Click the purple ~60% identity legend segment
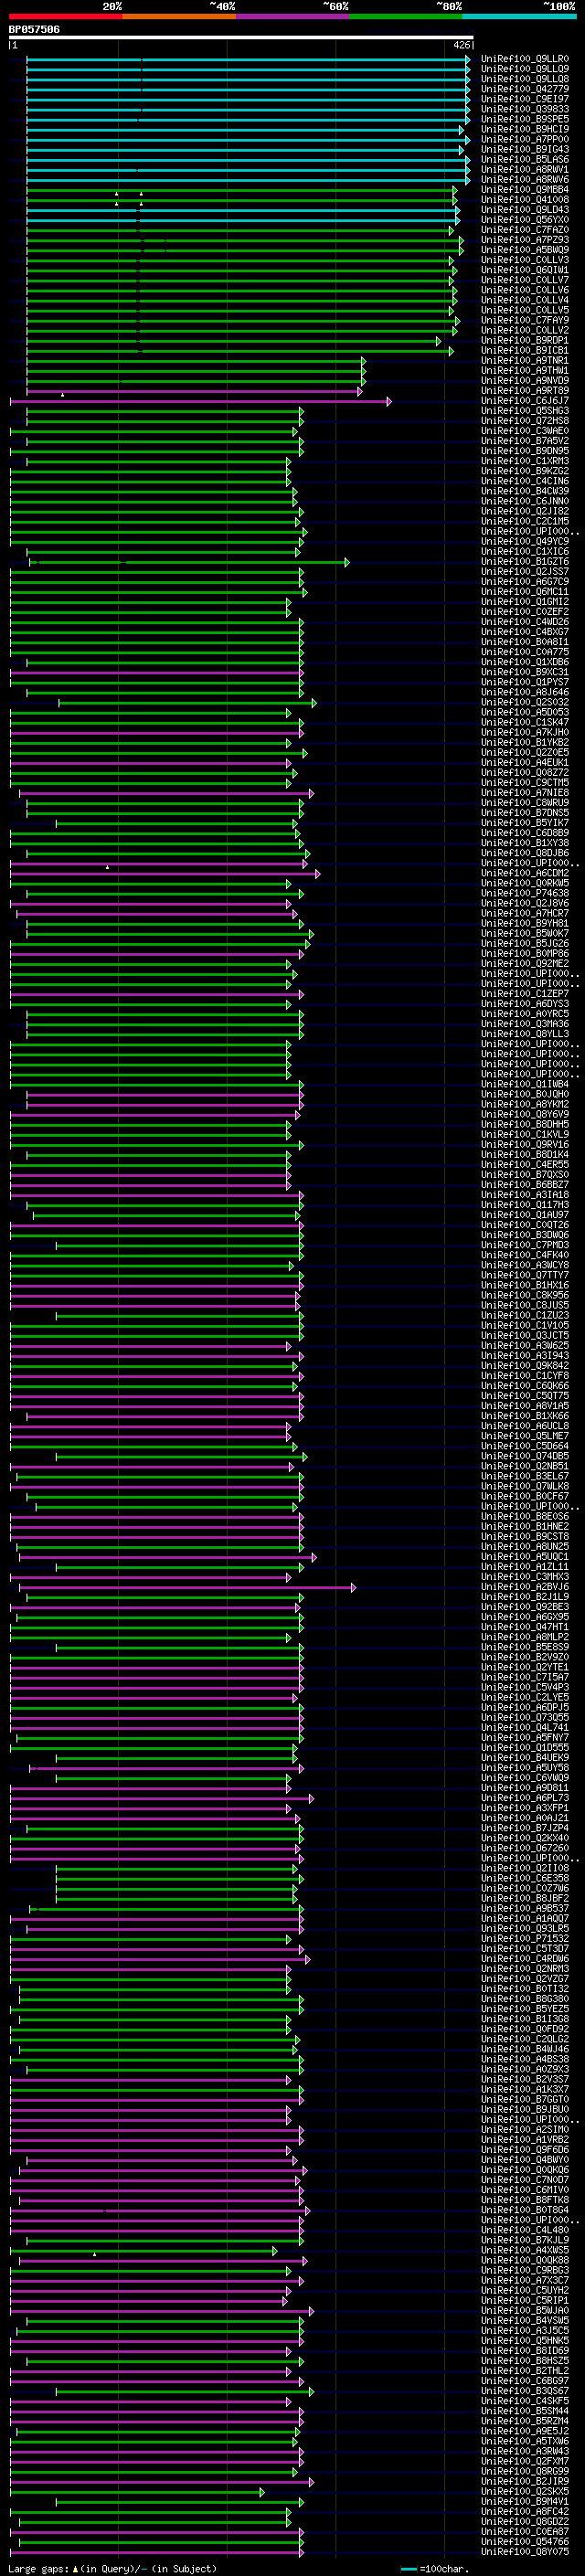585x2576 pixels. click(x=293, y=17)
